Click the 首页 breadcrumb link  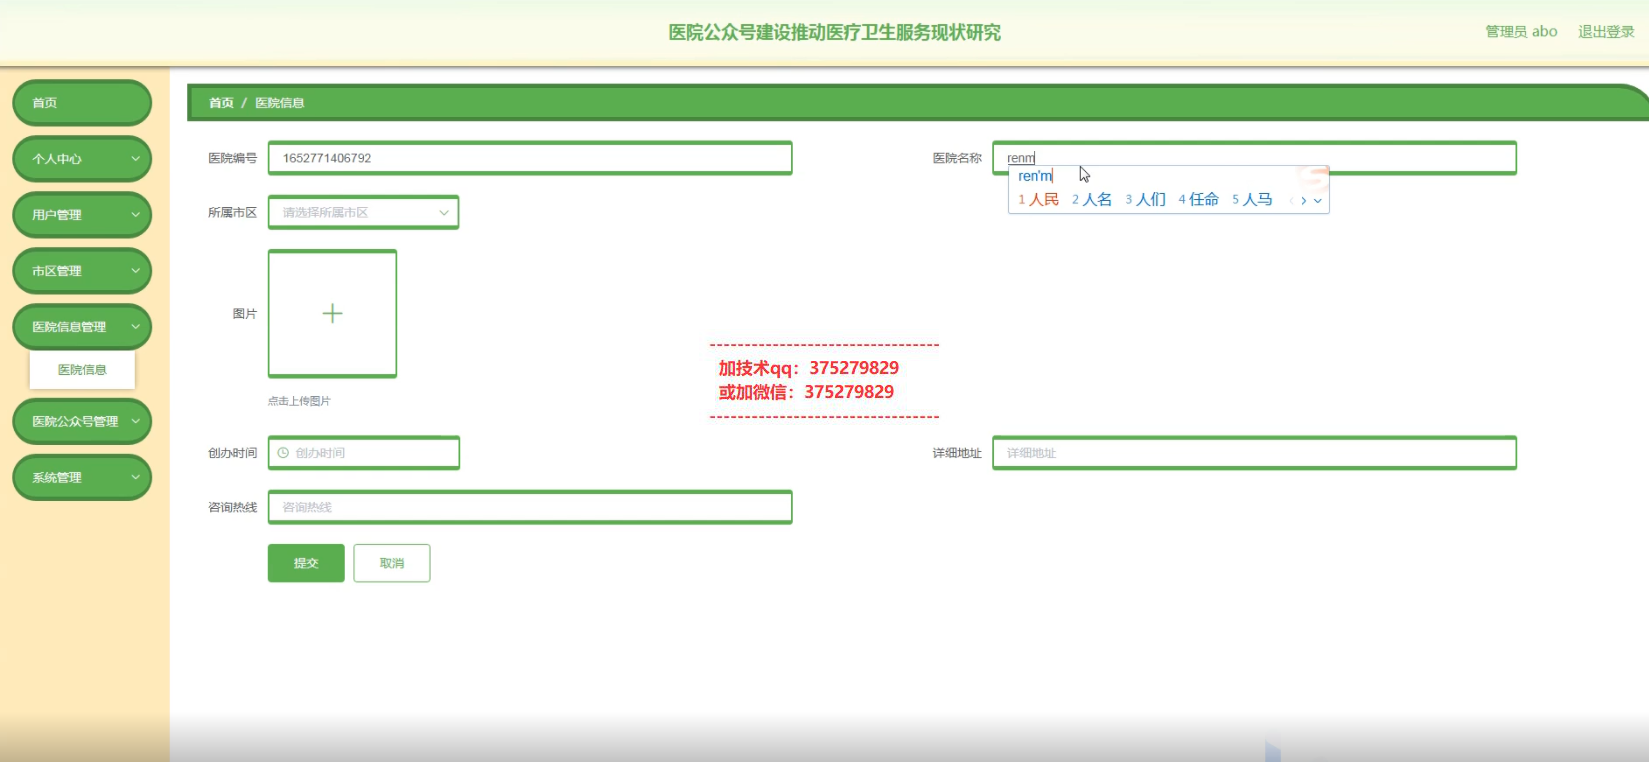pyautogui.click(x=221, y=103)
